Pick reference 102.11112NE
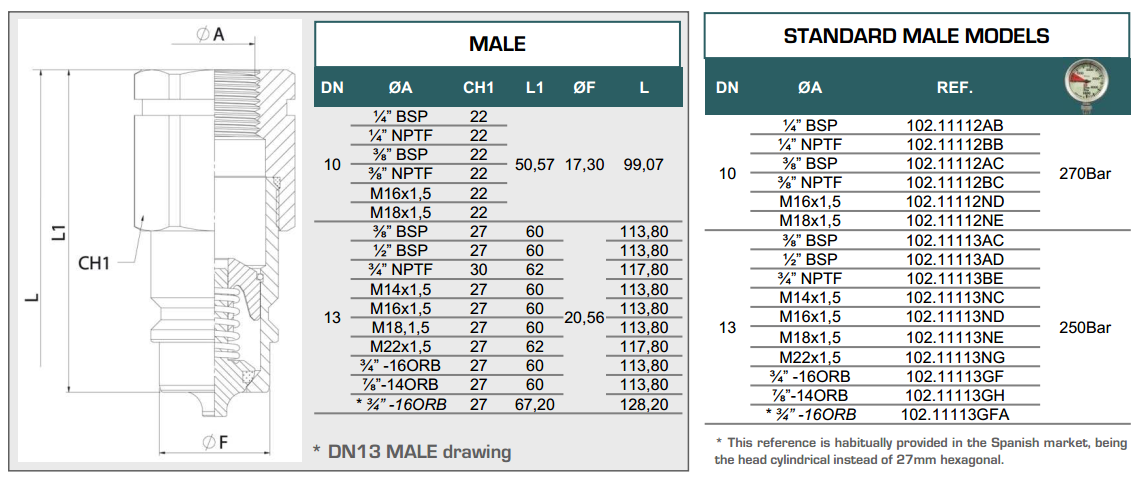 click(954, 220)
